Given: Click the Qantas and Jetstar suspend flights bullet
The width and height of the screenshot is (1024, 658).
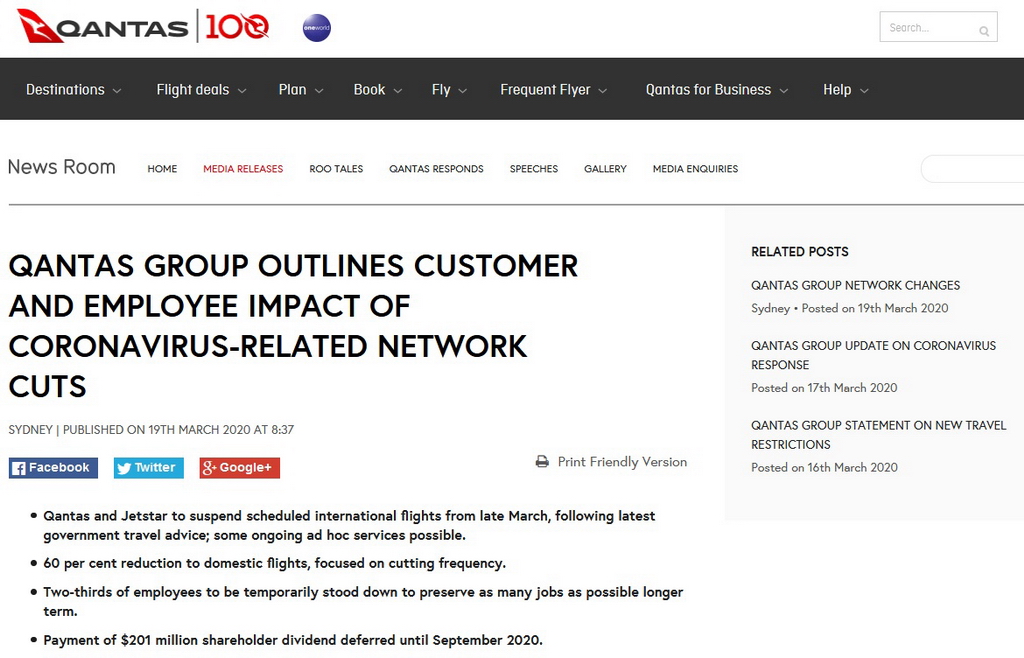Looking at the screenshot, I should [x=349, y=525].
